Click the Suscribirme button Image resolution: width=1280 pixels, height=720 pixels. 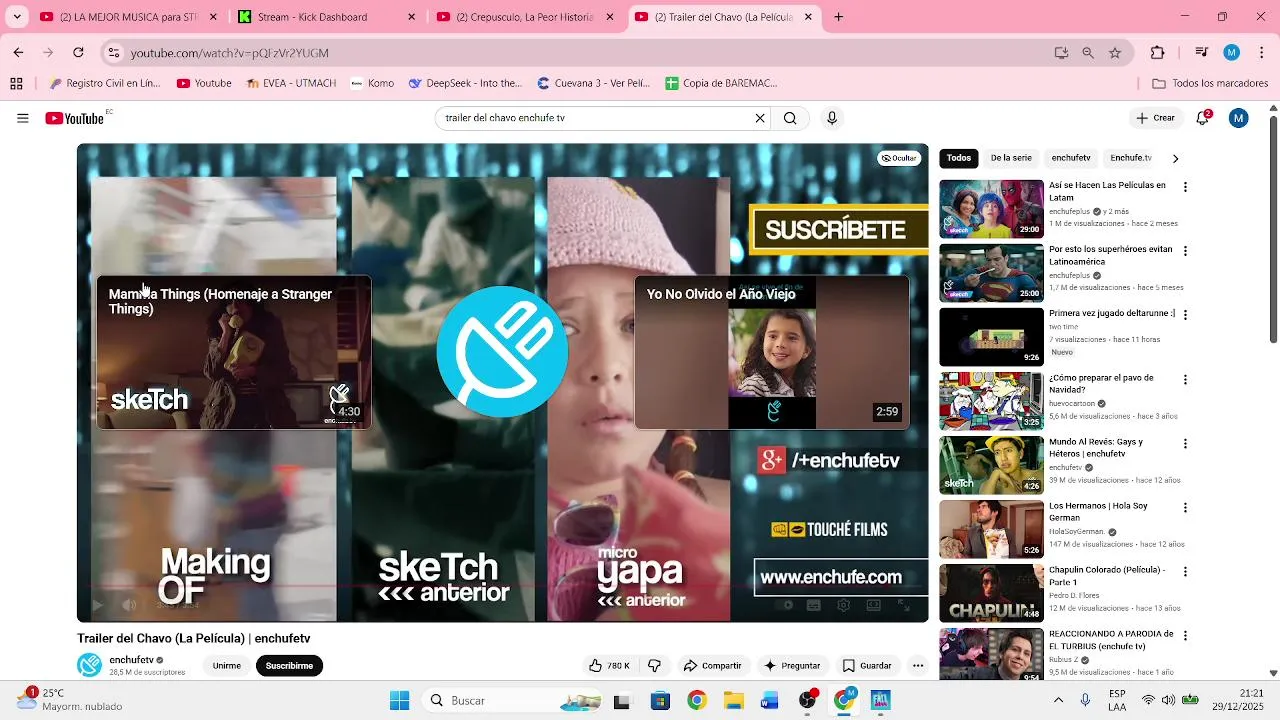coord(289,666)
